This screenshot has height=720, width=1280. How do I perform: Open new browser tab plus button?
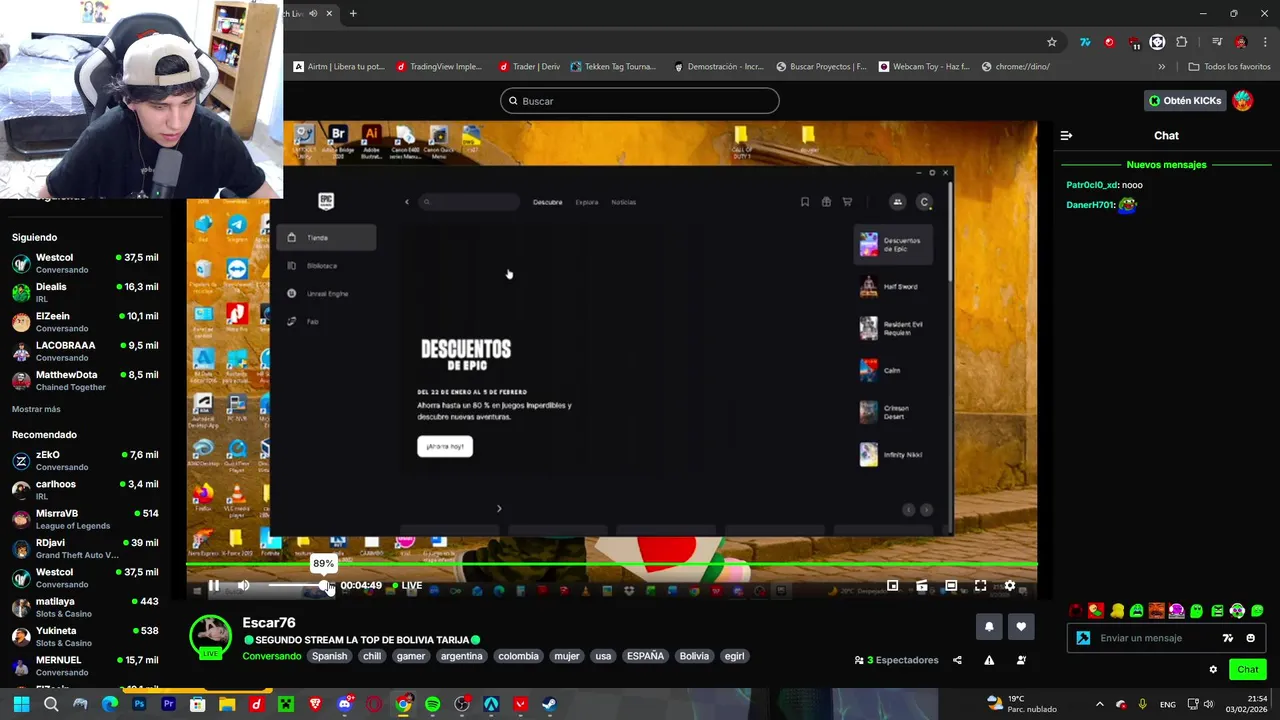tap(353, 13)
